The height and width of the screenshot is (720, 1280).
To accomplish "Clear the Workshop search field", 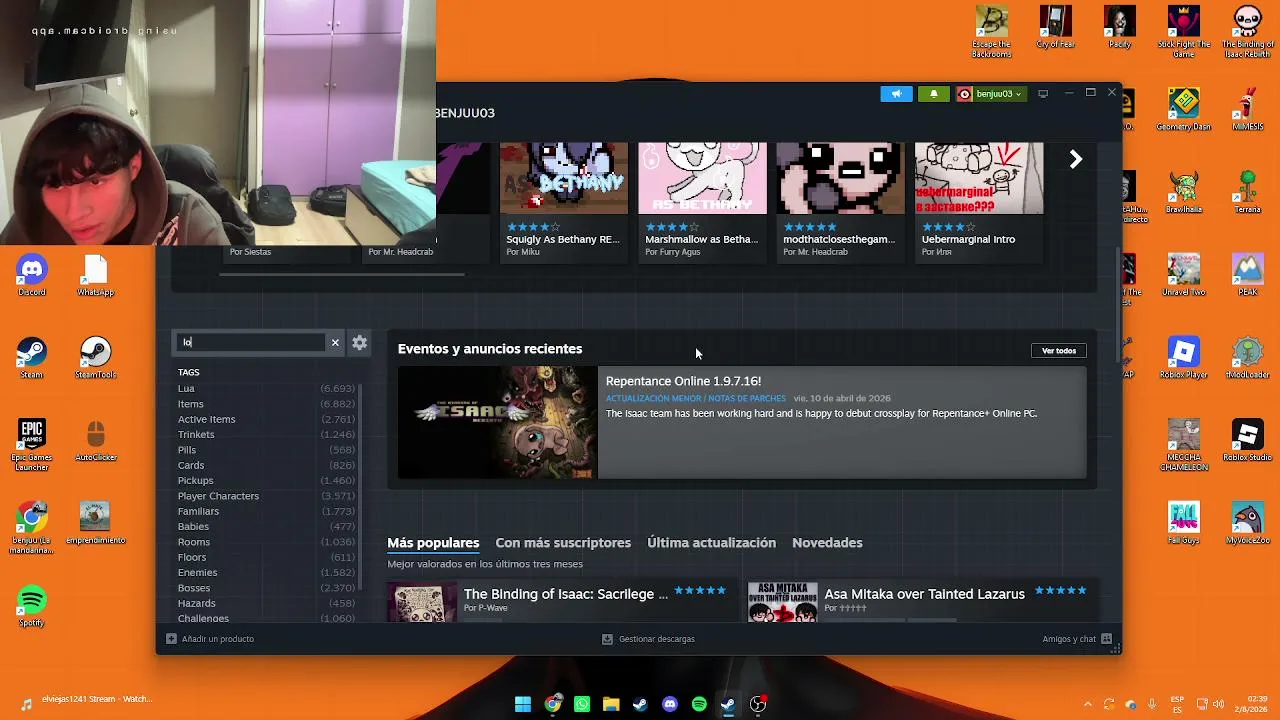I will [335, 343].
